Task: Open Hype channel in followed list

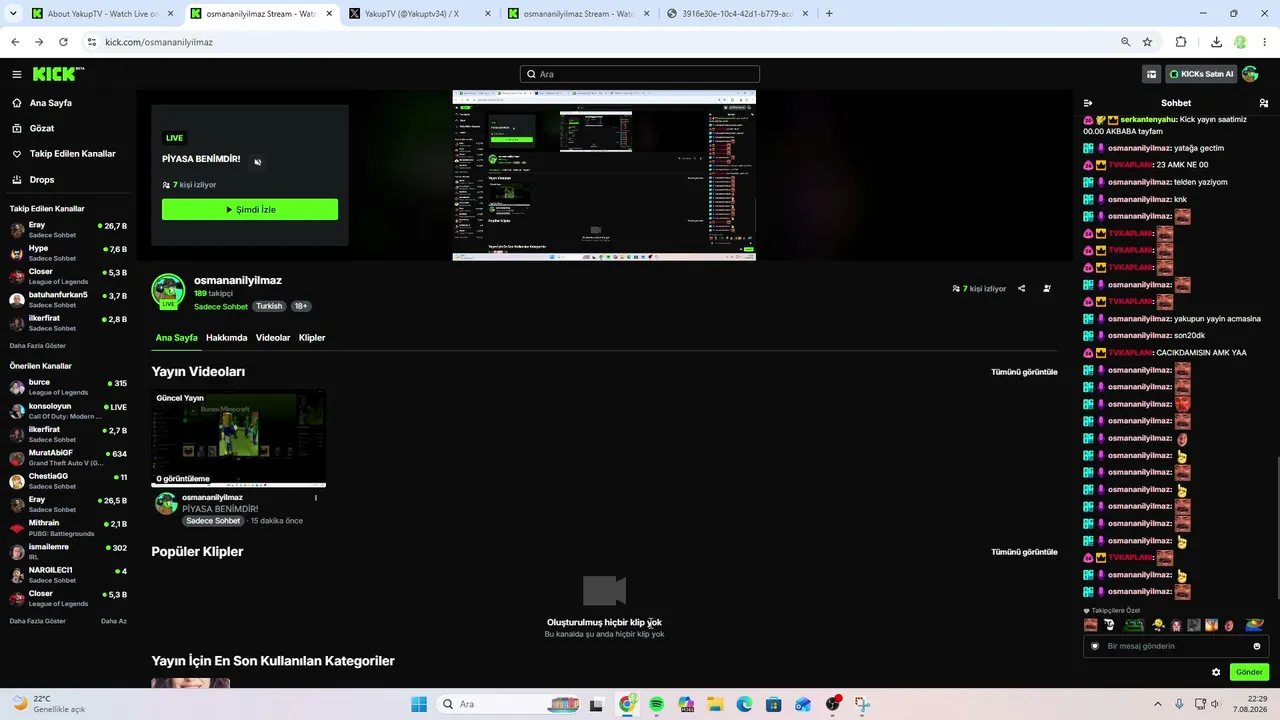Action: (68, 253)
